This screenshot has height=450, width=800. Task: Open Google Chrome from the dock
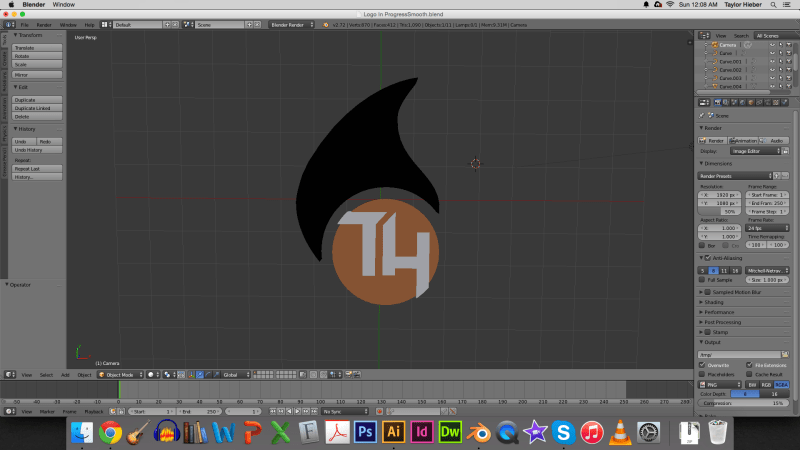click(110, 433)
